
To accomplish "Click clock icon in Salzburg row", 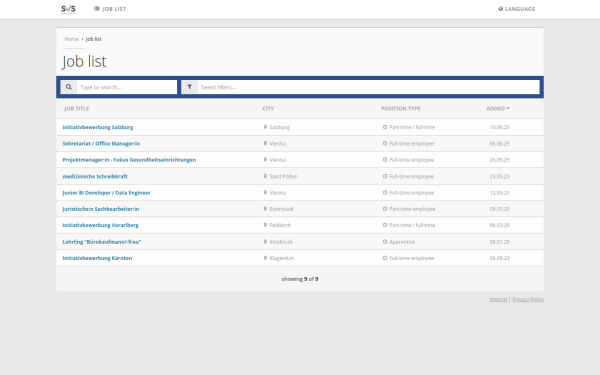I will click(385, 127).
